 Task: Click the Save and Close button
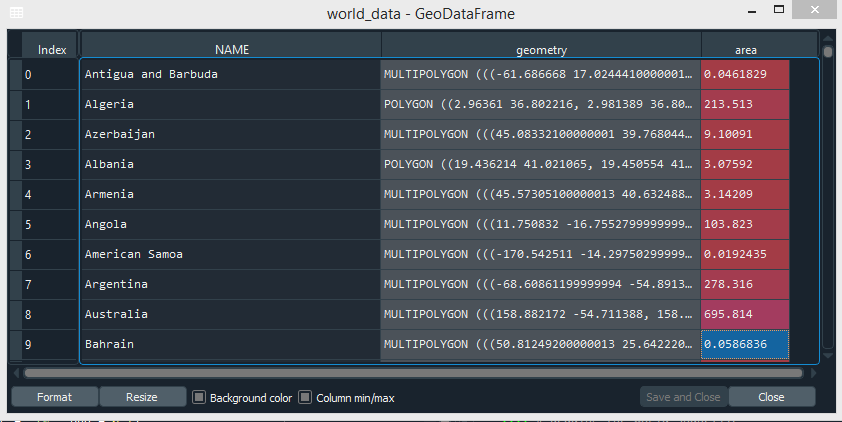point(684,397)
